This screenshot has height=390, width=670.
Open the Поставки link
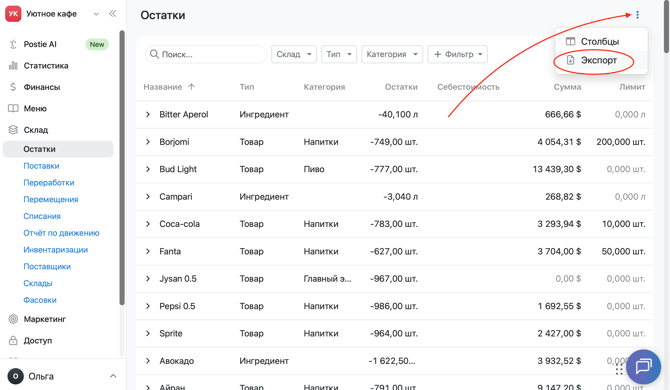pyautogui.click(x=41, y=166)
